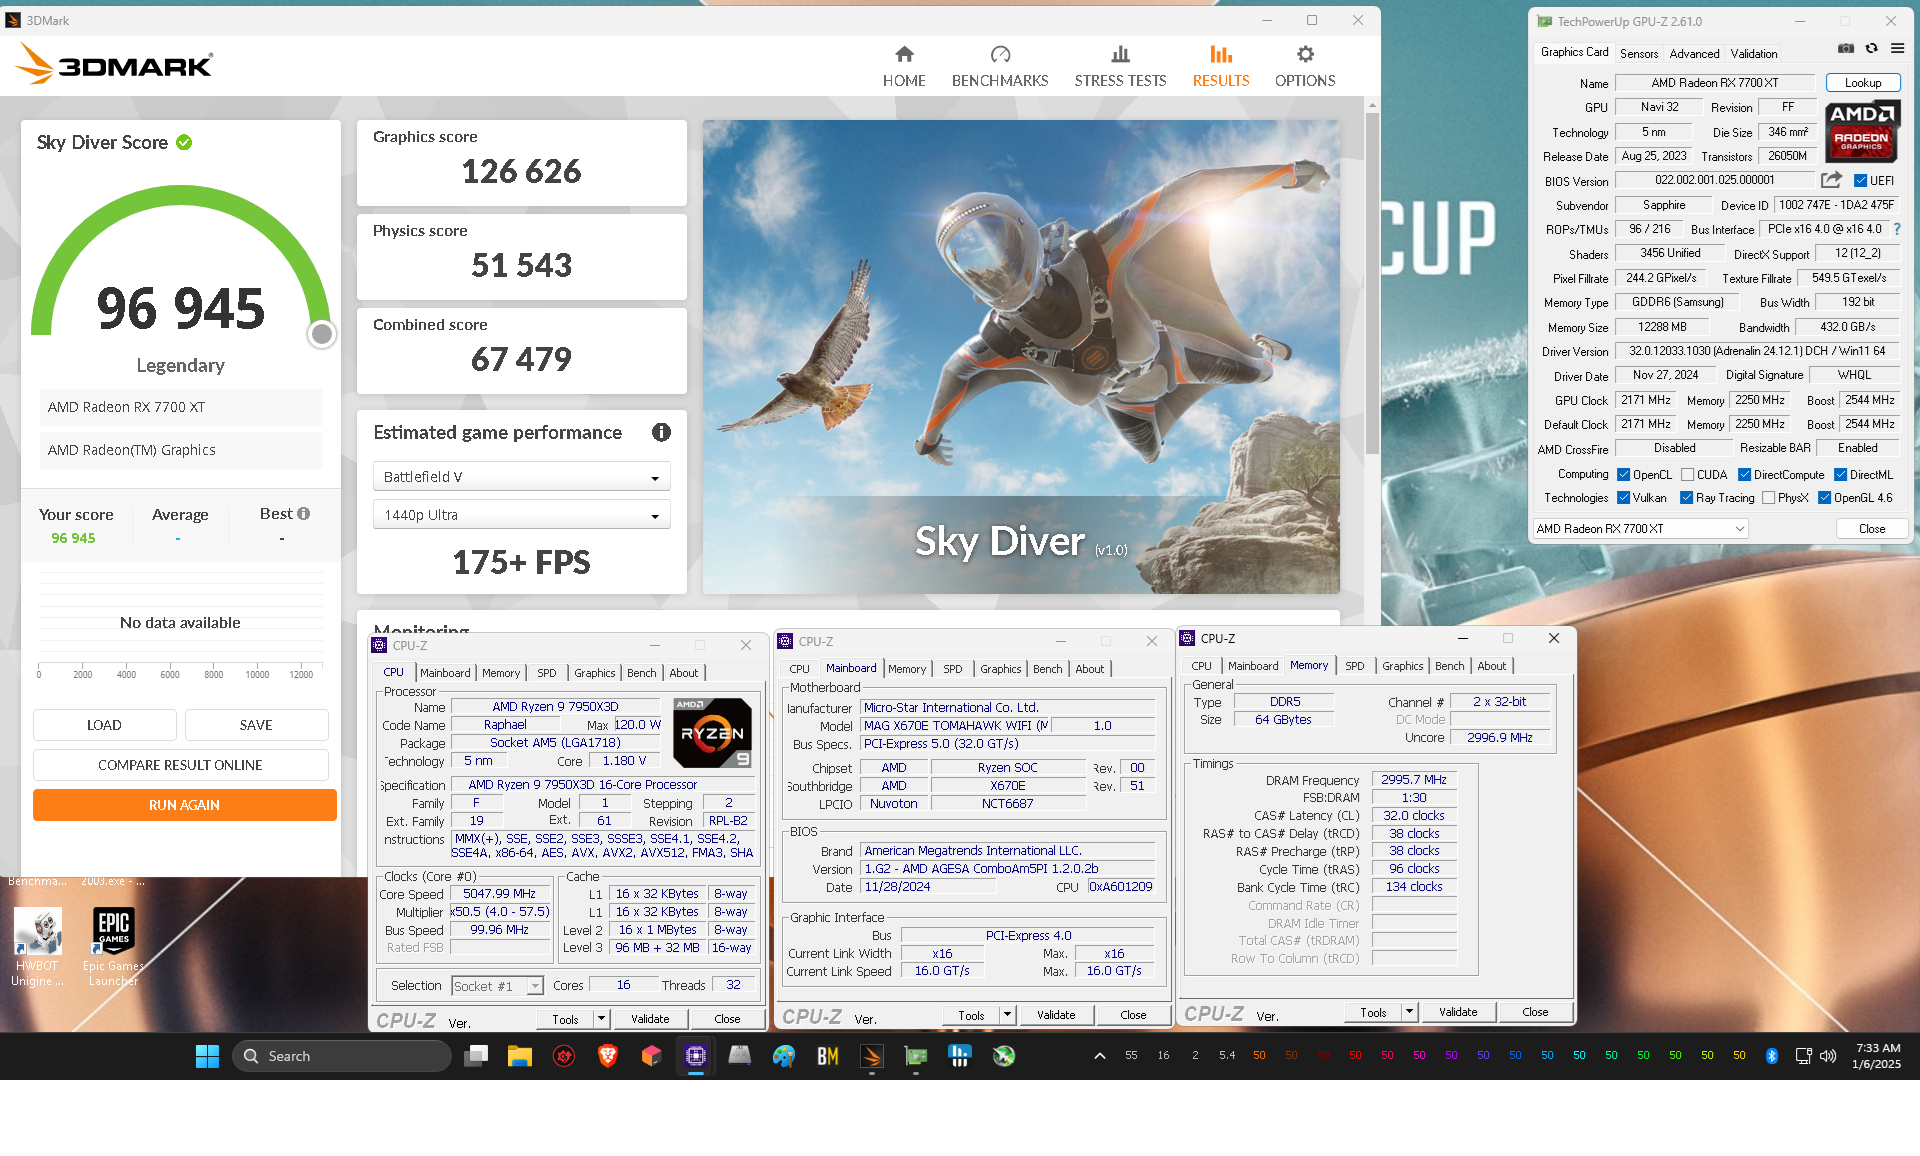Open 3DMark Stress Tests icon

[1120, 54]
